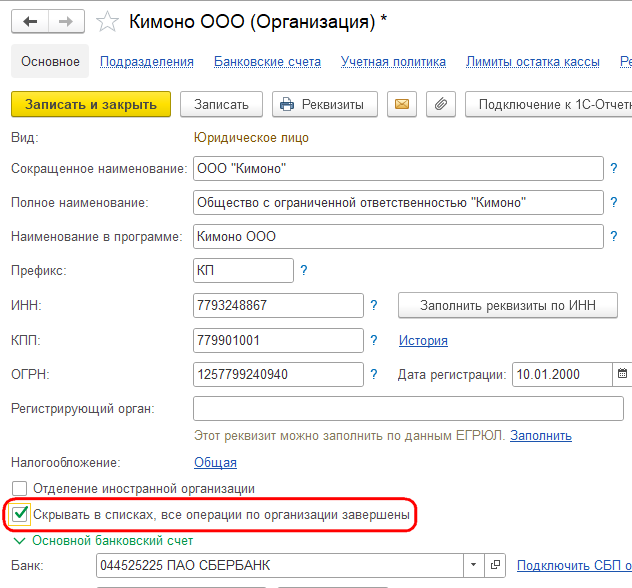632x588 pixels.
Task: Focus the ИНН input field
Action: point(278,305)
